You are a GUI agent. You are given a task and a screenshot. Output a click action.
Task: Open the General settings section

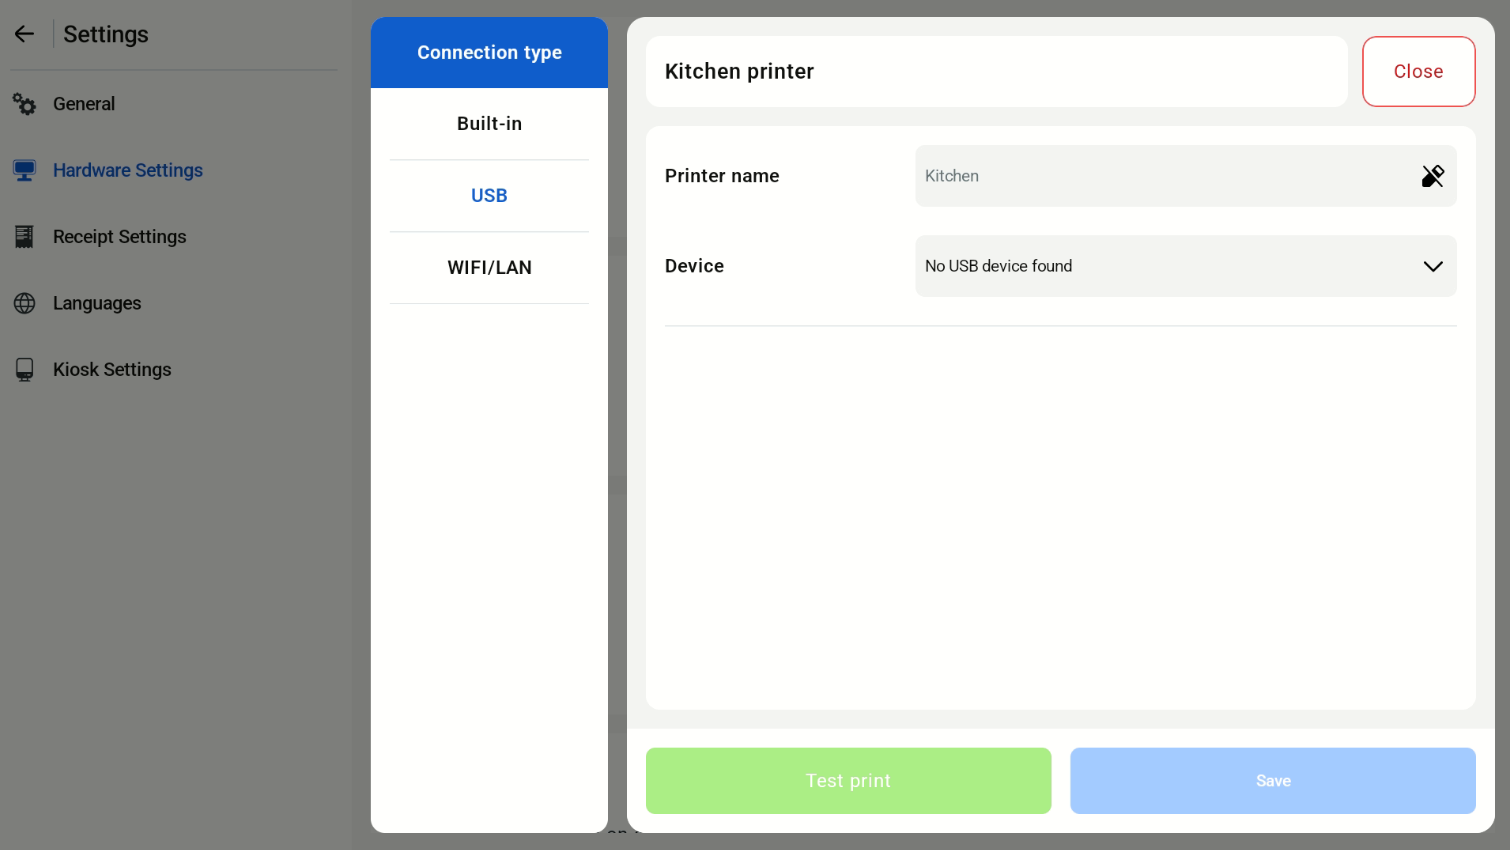(x=84, y=104)
